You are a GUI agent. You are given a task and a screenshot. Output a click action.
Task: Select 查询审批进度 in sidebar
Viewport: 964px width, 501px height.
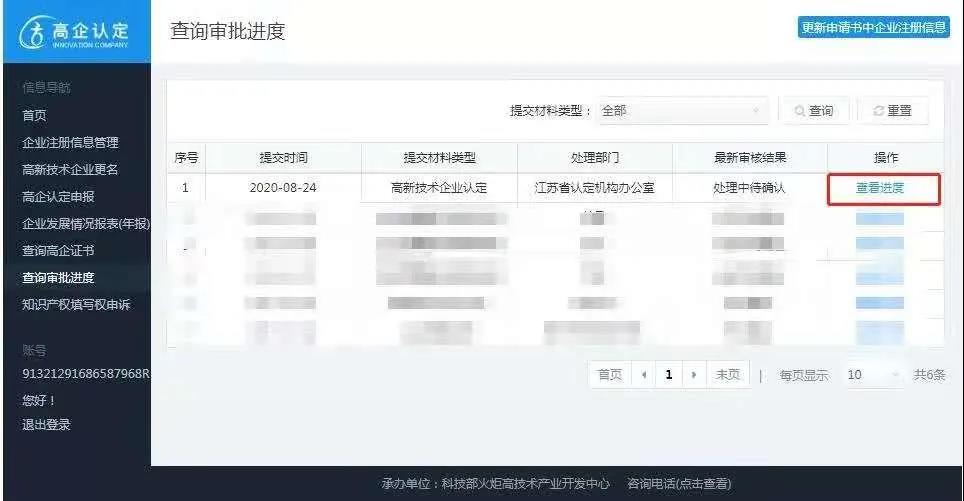point(58,277)
